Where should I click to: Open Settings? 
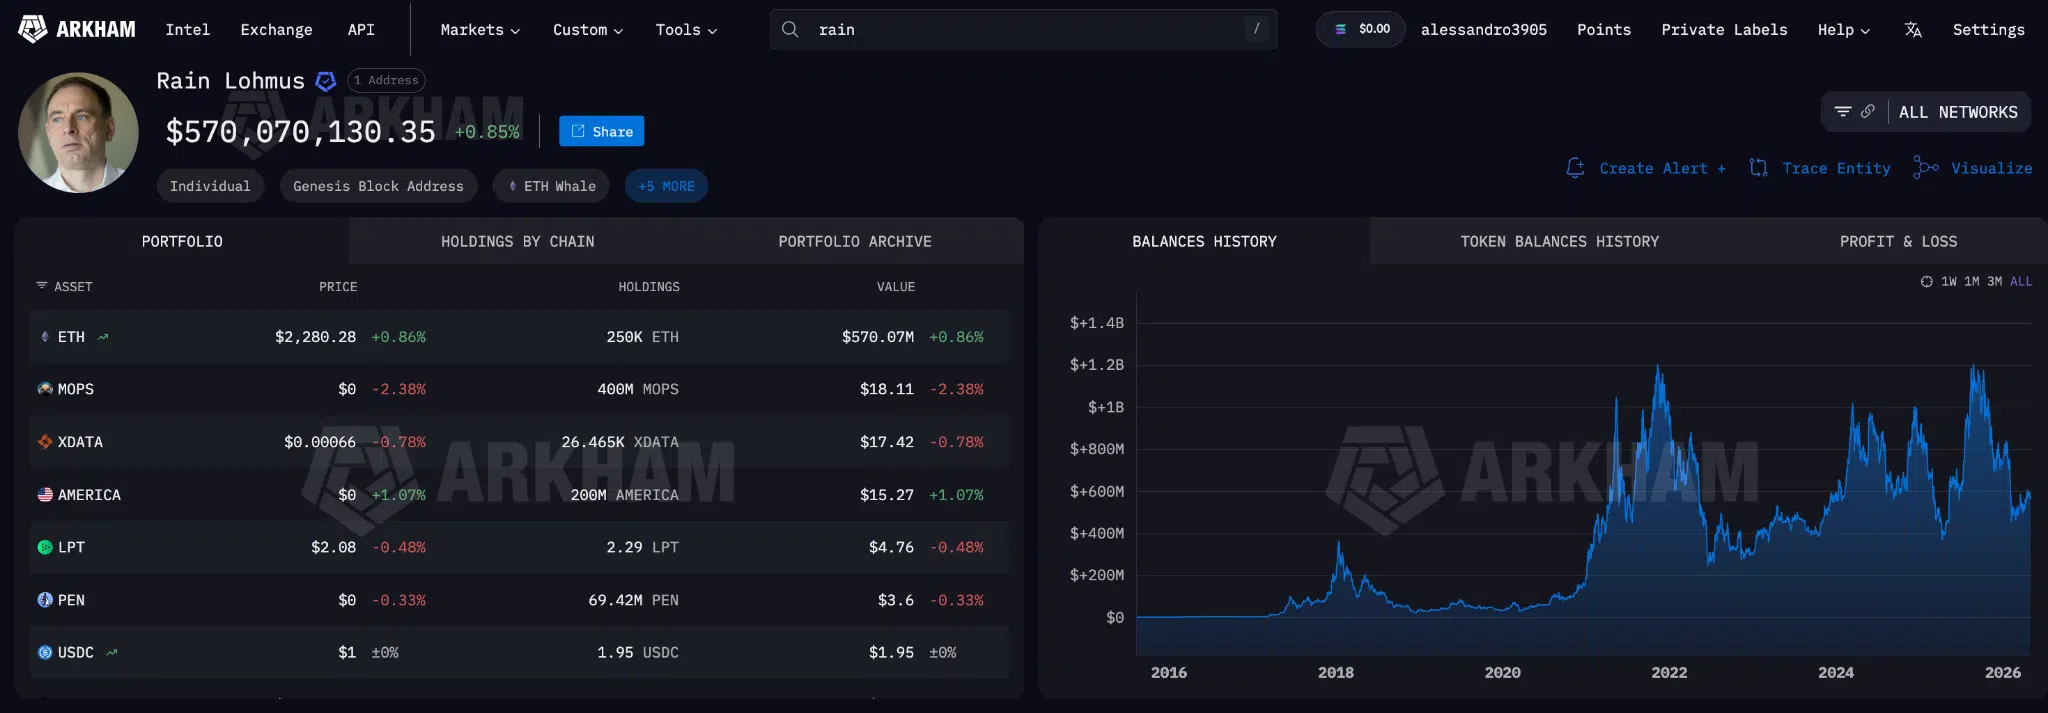pyautogui.click(x=1988, y=30)
